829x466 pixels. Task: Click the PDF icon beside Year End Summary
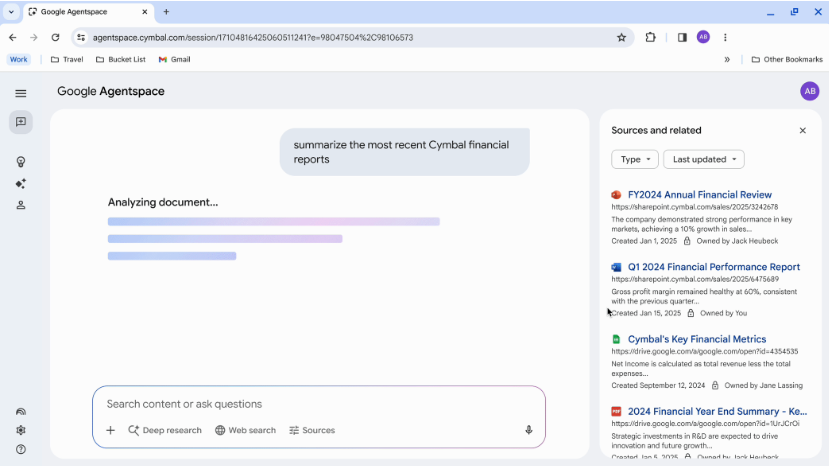tap(616, 412)
